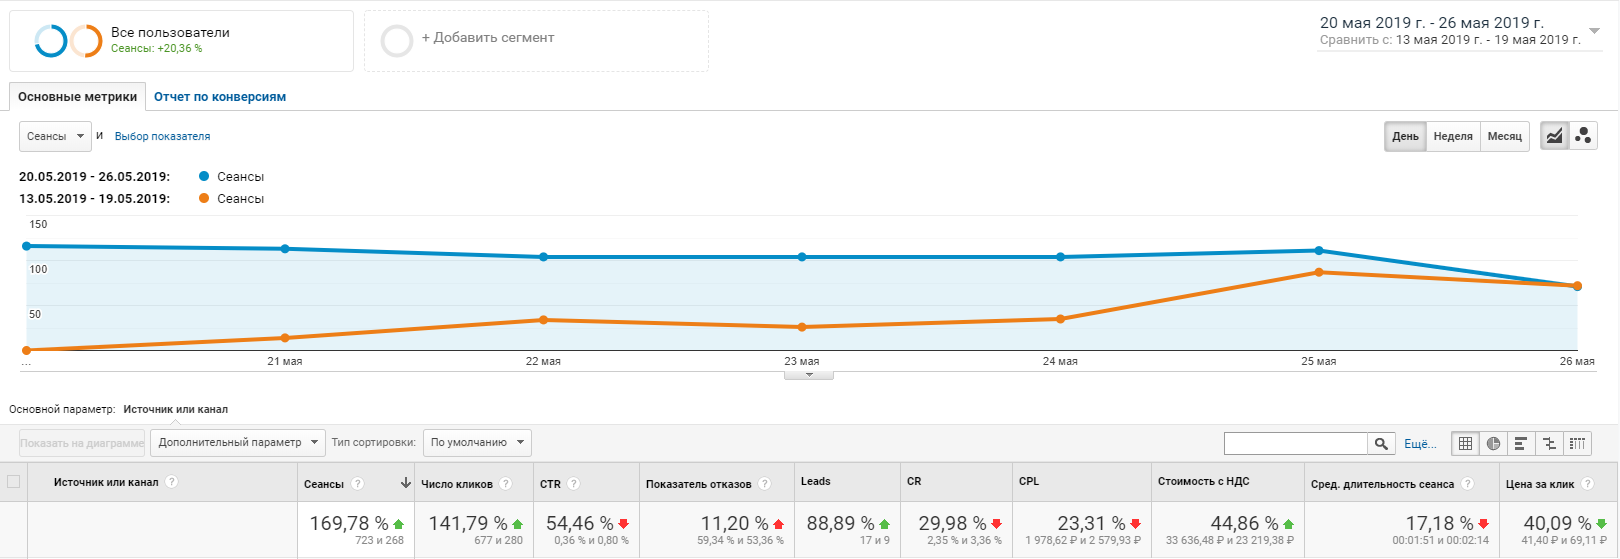The image size is (1620, 559).
Task: Open the Сеансы metric dropdown
Action: 55,136
